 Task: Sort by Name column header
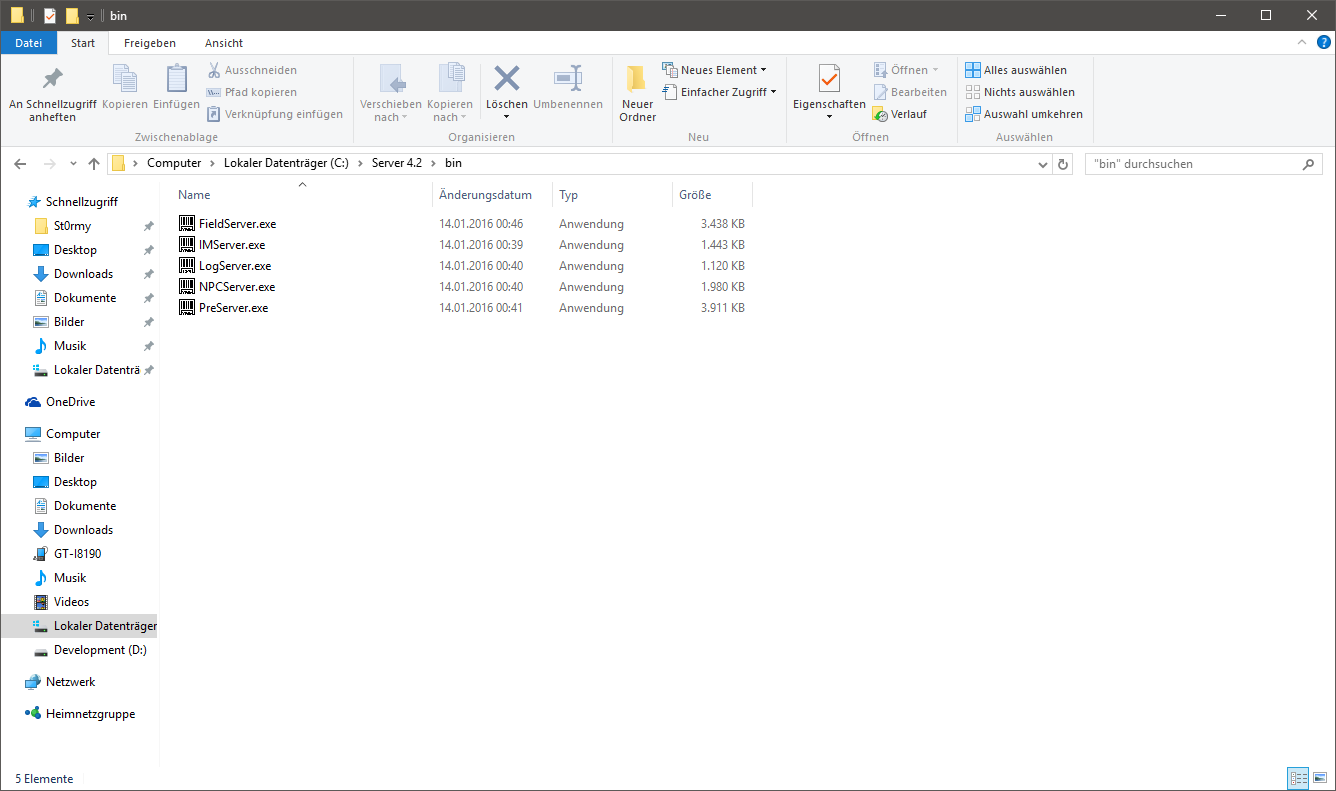click(304, 195)
